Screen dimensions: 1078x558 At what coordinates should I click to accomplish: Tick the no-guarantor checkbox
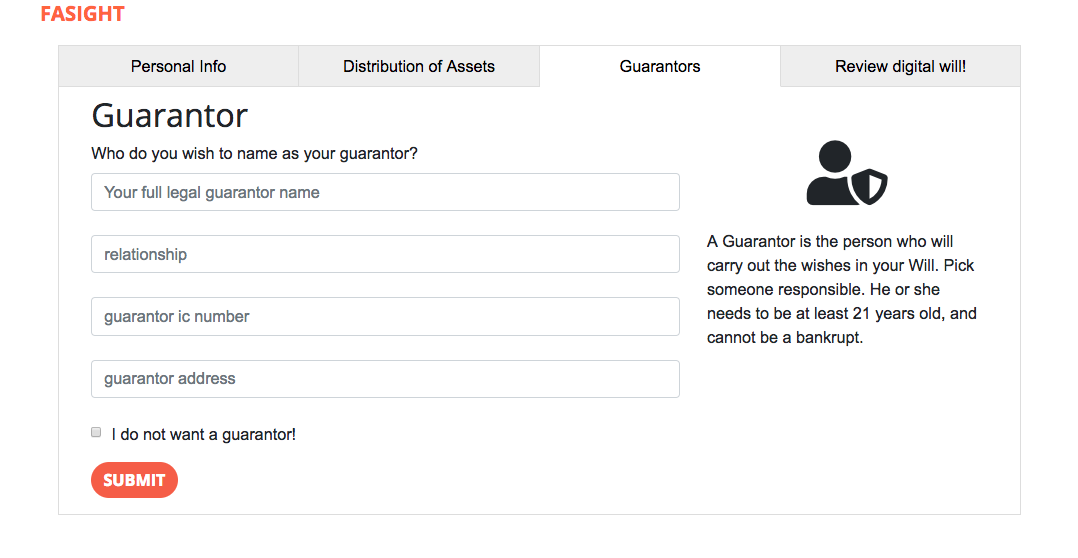pos(96,432)
